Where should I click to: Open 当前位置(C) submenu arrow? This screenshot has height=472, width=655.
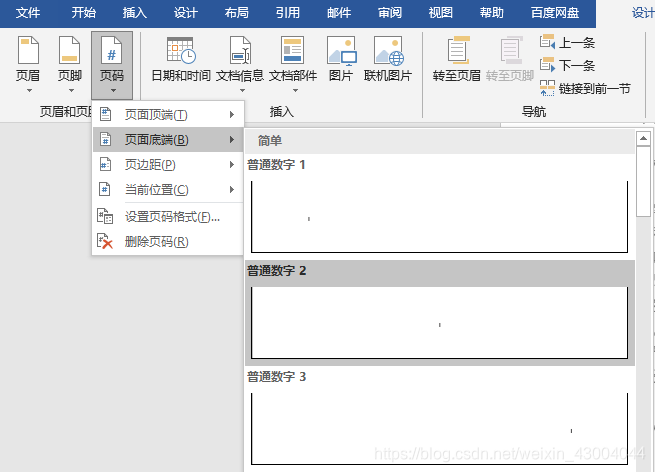click(x=232, y=190)
